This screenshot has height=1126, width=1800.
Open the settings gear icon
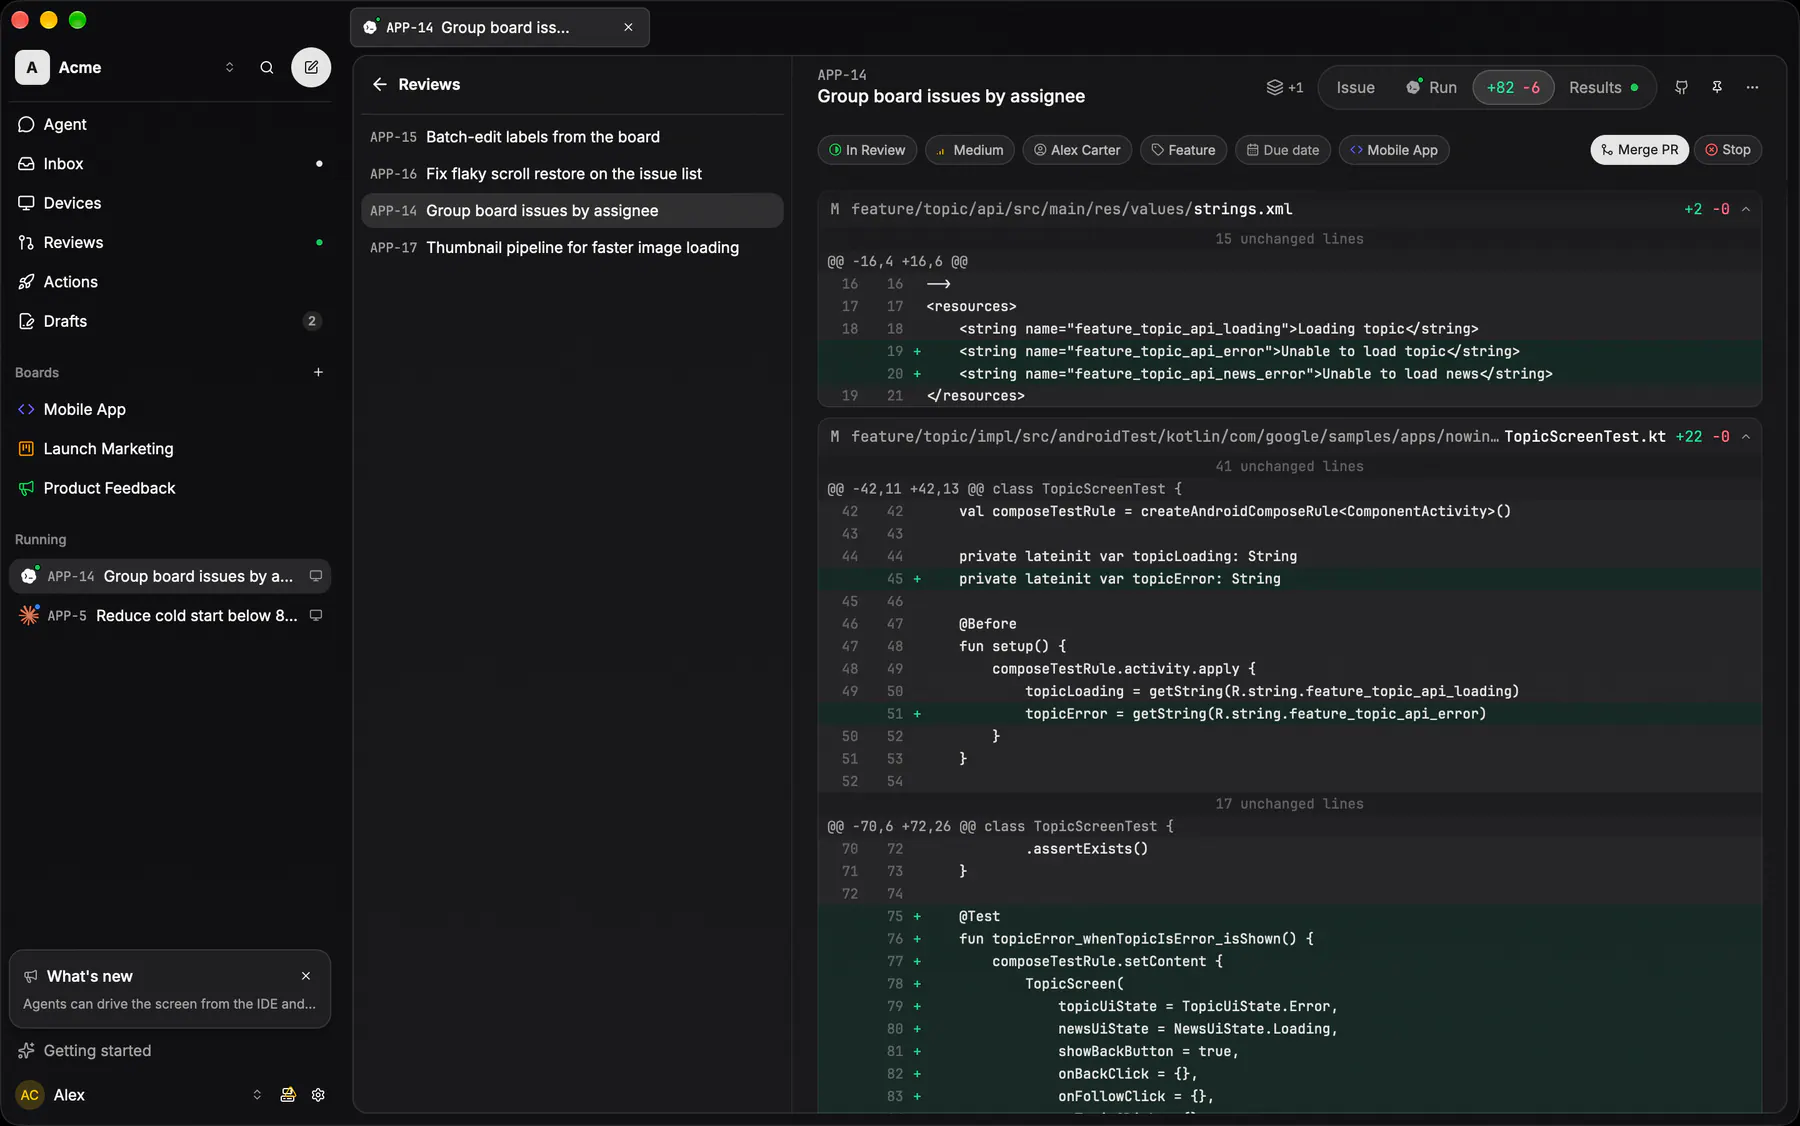pos(318,1095)
